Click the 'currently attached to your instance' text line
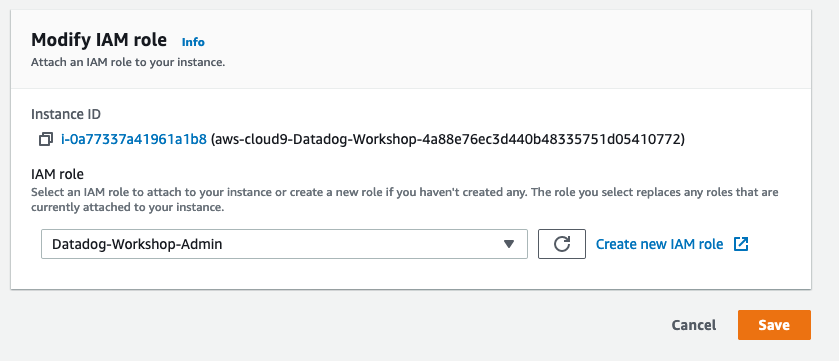The image size is (839, 361). pyautogui.click(x=127, y=208)
